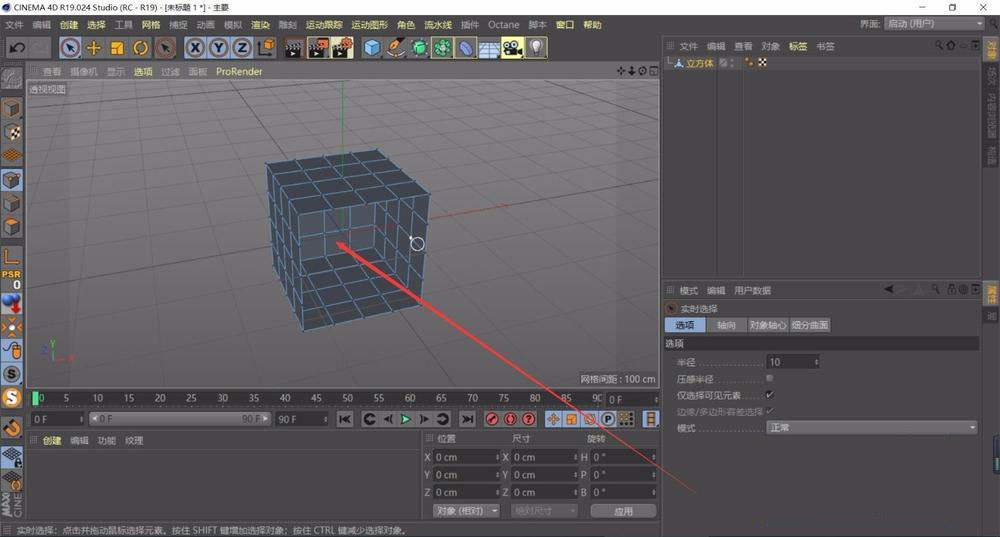Open ProRender viewport menu

(239, 71)
